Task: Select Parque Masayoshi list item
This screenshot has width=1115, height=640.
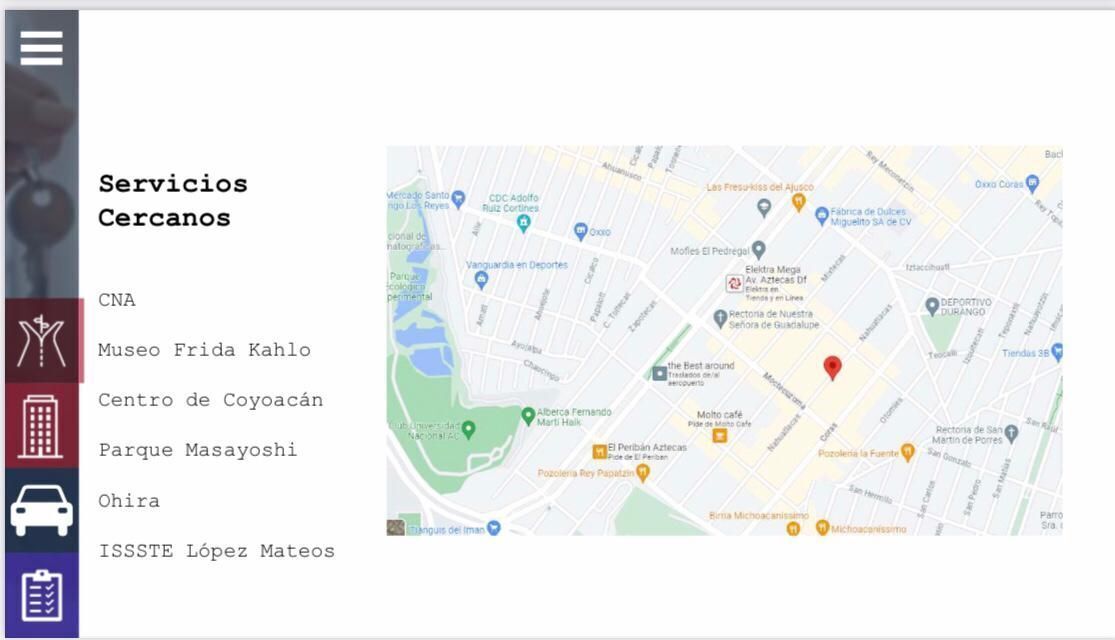Action: tap(197, 450)
